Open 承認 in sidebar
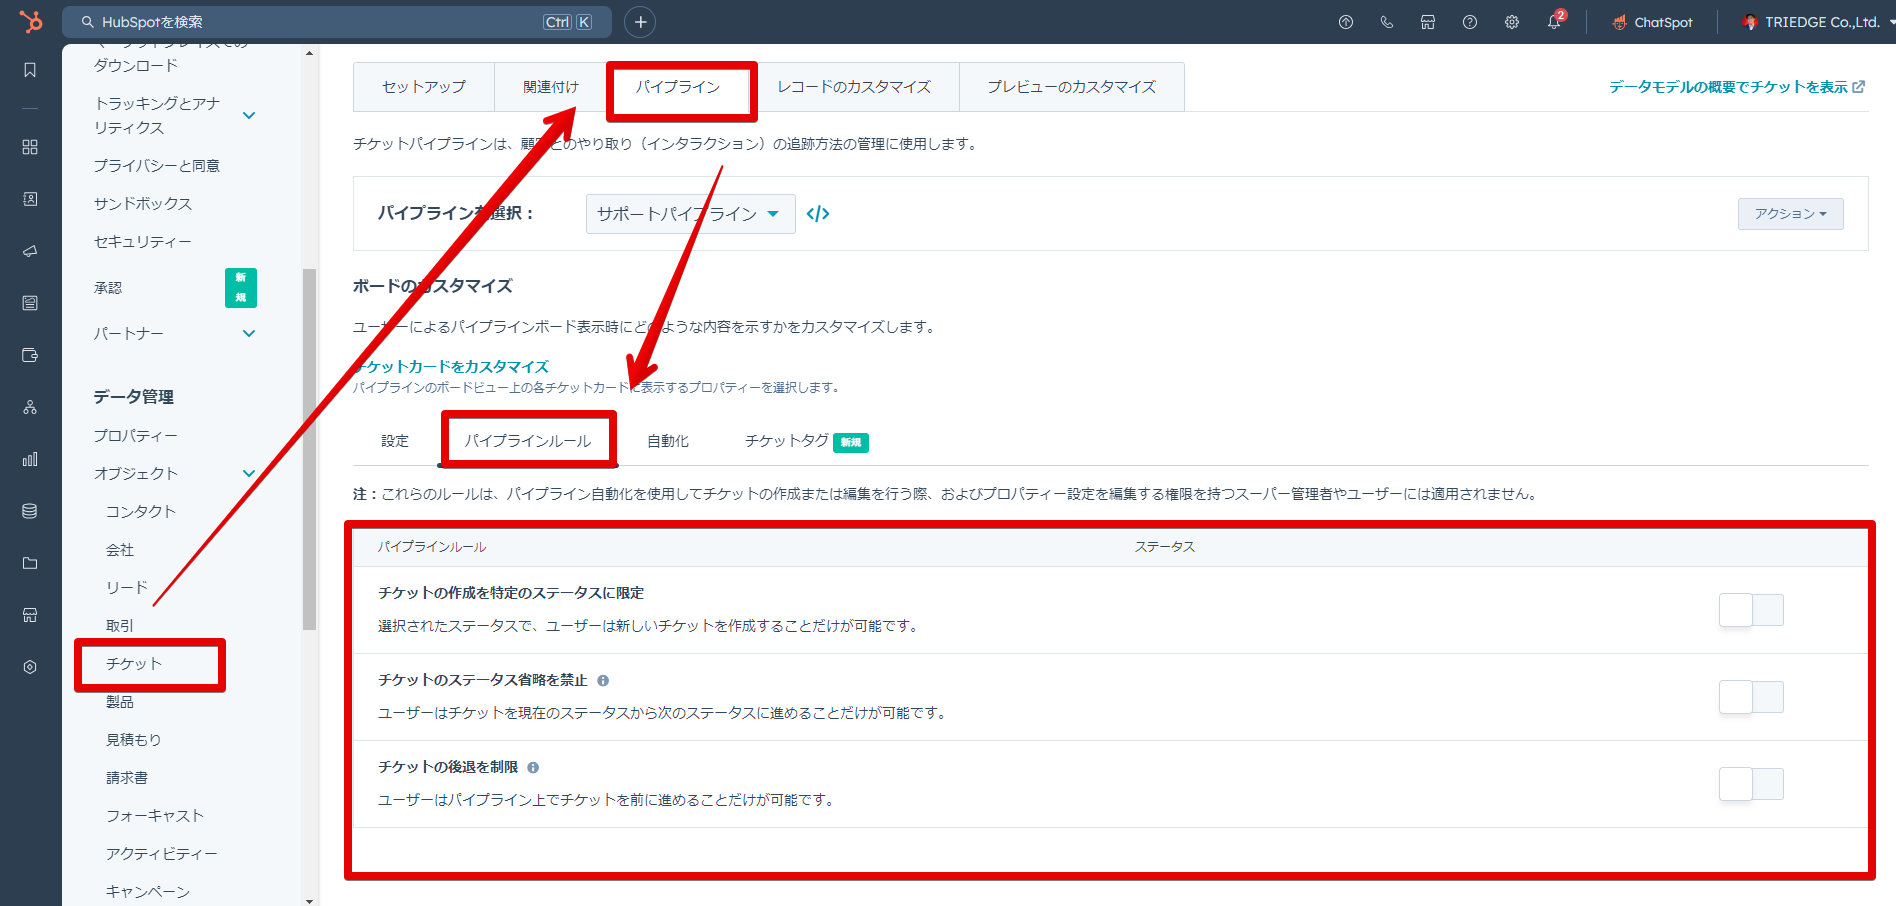This screenshot has height=906, width=1896. 108,288
